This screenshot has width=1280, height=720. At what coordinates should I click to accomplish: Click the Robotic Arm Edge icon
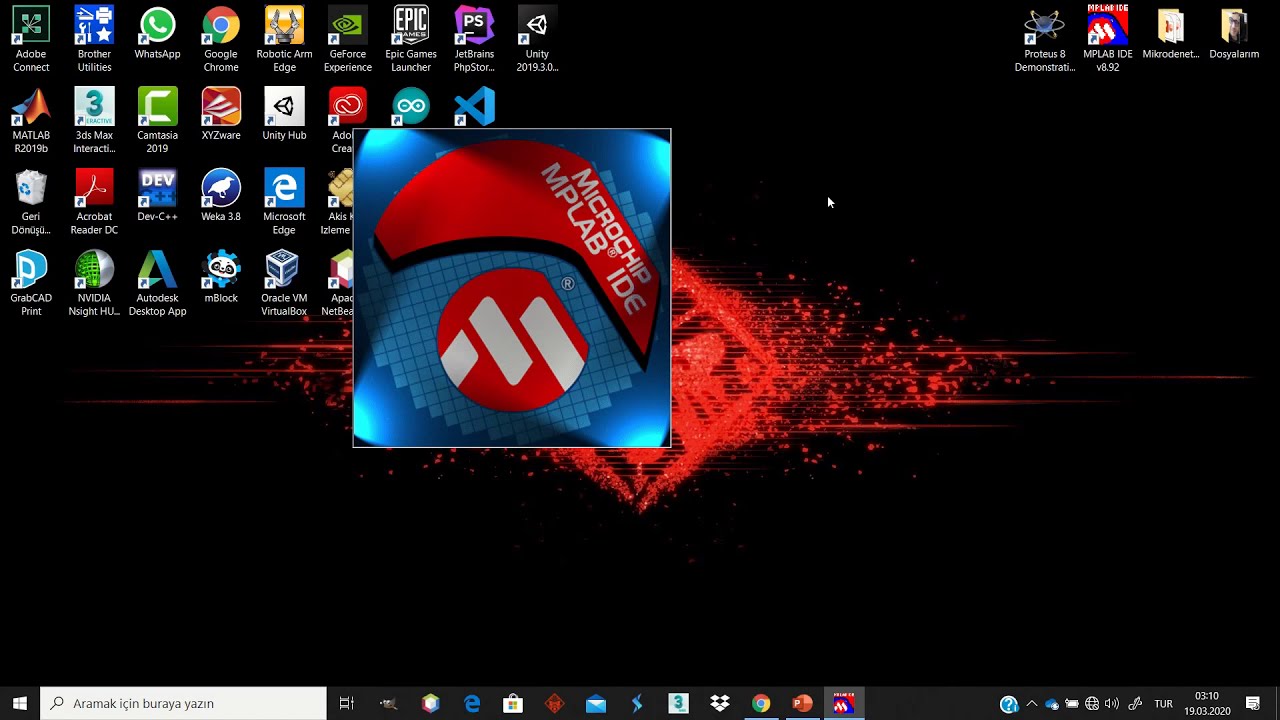point(284,40)
